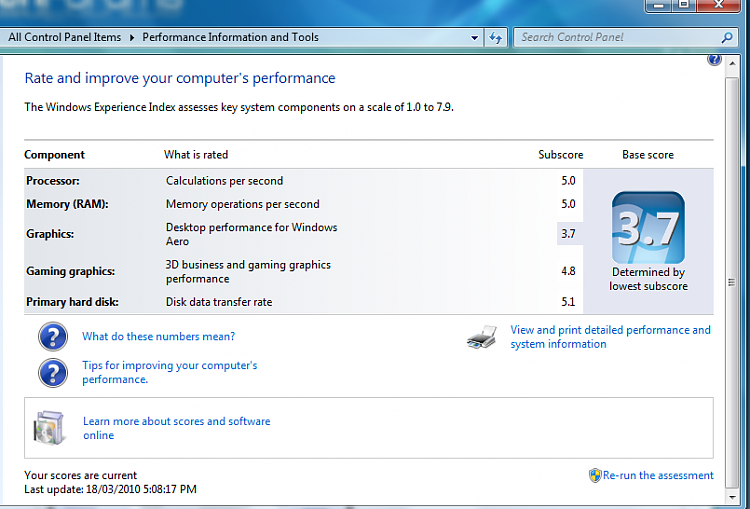
Task: Open 'Tips for improving your computer's performance' link
Action: [169, 372]
